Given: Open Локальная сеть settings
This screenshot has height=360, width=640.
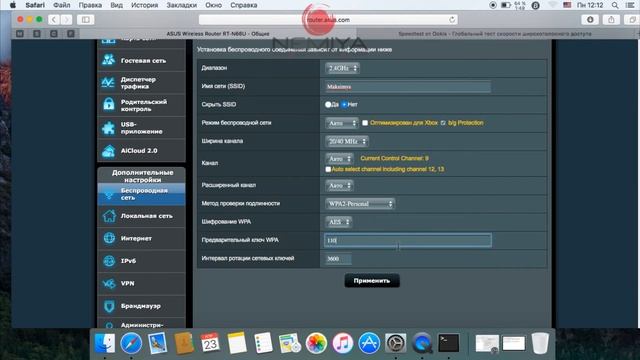Looking at the screenshot, I should click(141, 216).
